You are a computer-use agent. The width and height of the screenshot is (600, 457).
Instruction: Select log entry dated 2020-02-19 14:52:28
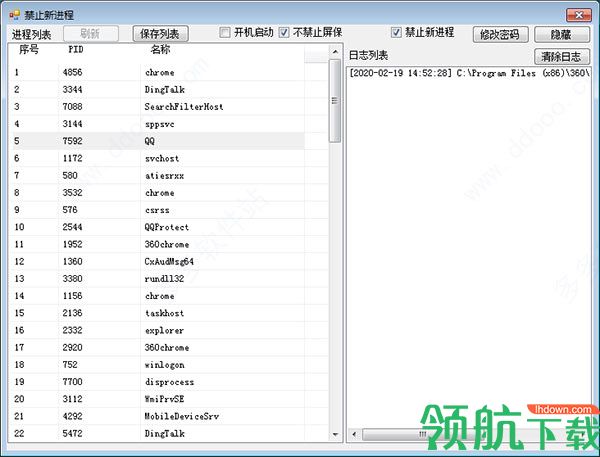470,73
